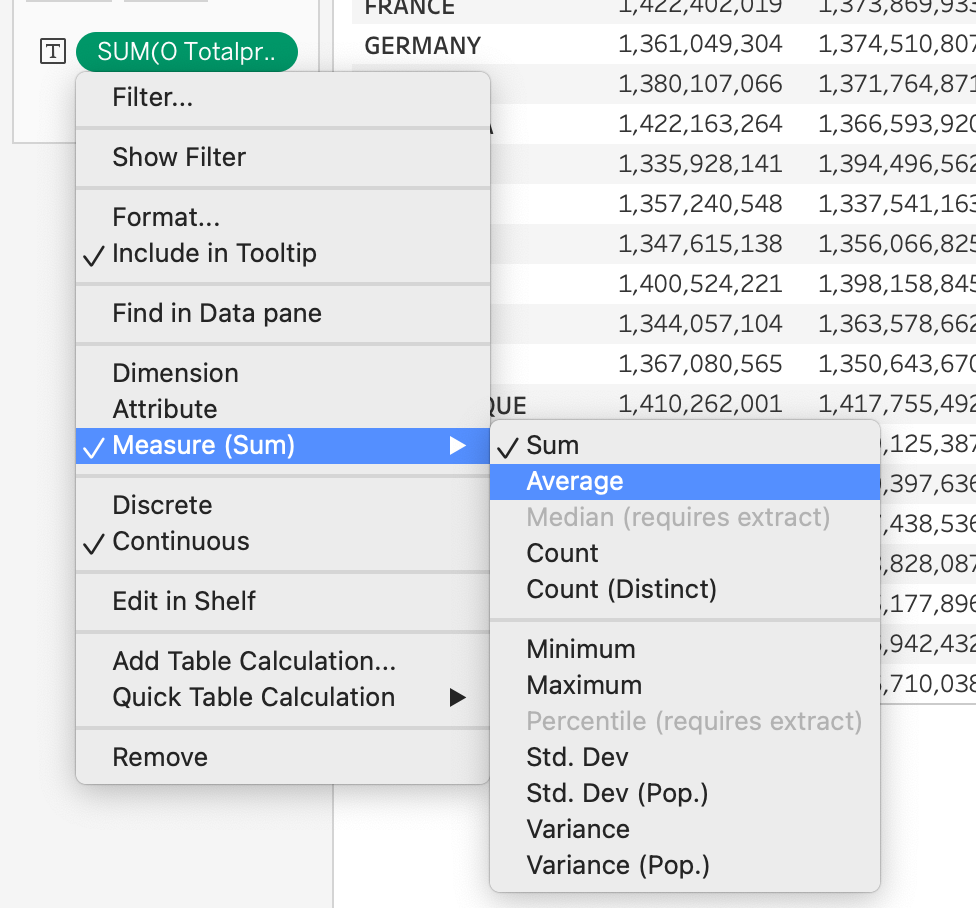The width and height of the screenshot is (976, 908).
Task: Open the Filter... dialog
Action: pyautogui.click(x=153, y=97)
